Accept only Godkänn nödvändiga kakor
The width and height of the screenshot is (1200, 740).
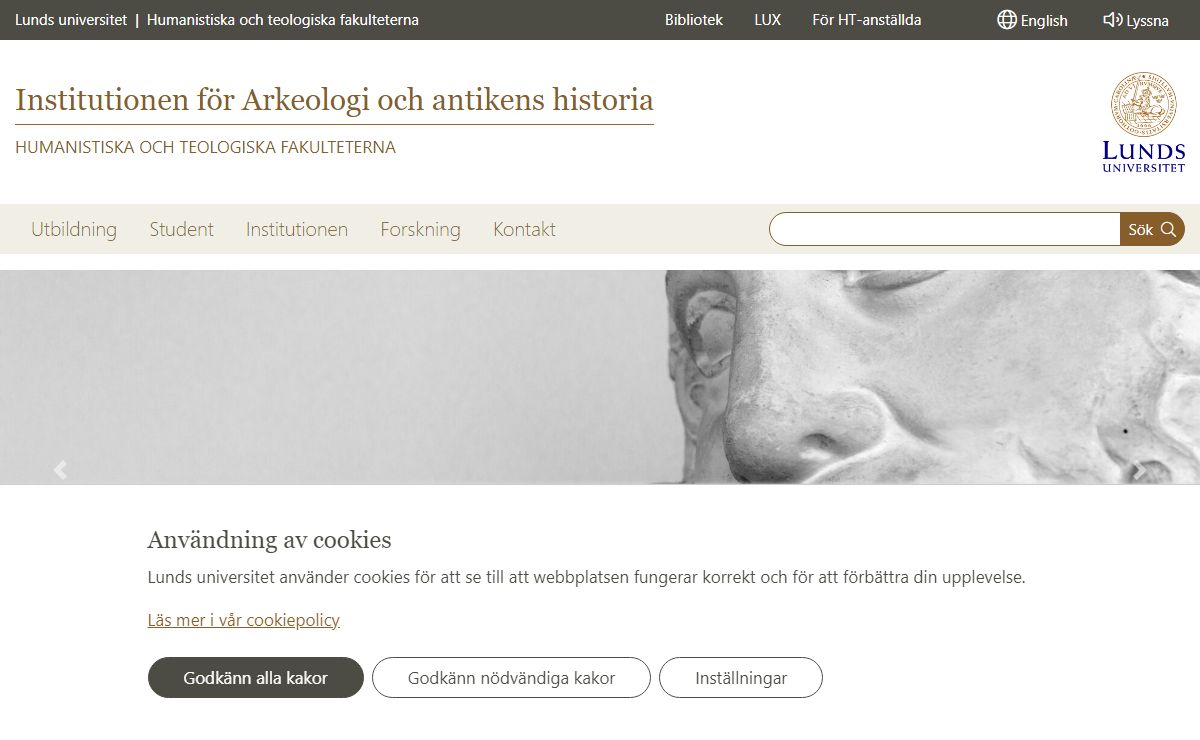[x=511, y=678]
